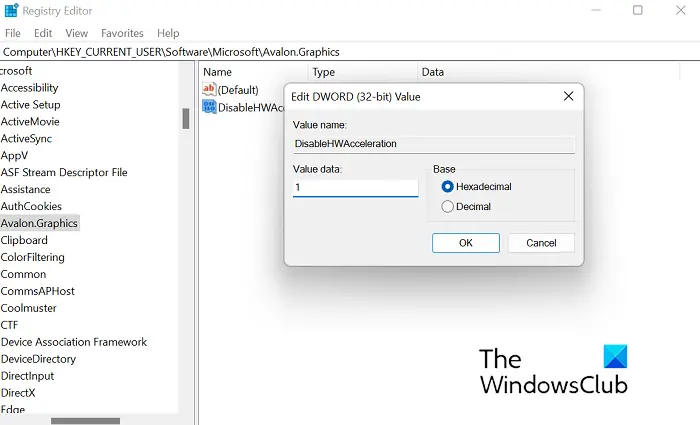Screen dimensions: 700x425
Task: Click the Registry Editor app icon
Action: pyautogui.click(x=11, y=10)
